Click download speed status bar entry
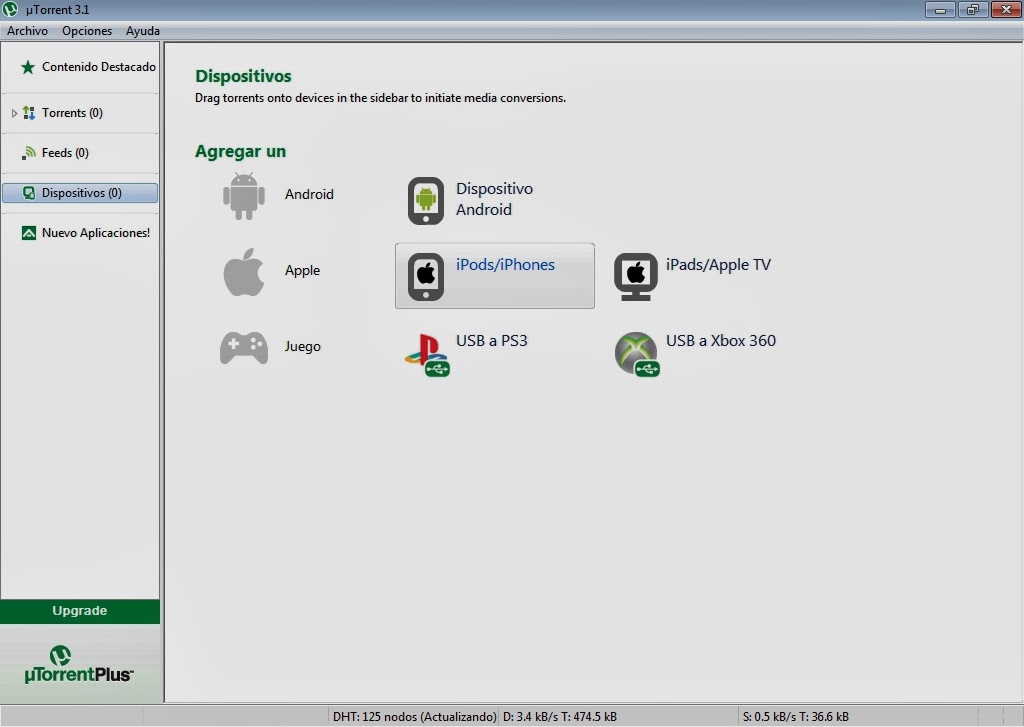 [560, 717]
